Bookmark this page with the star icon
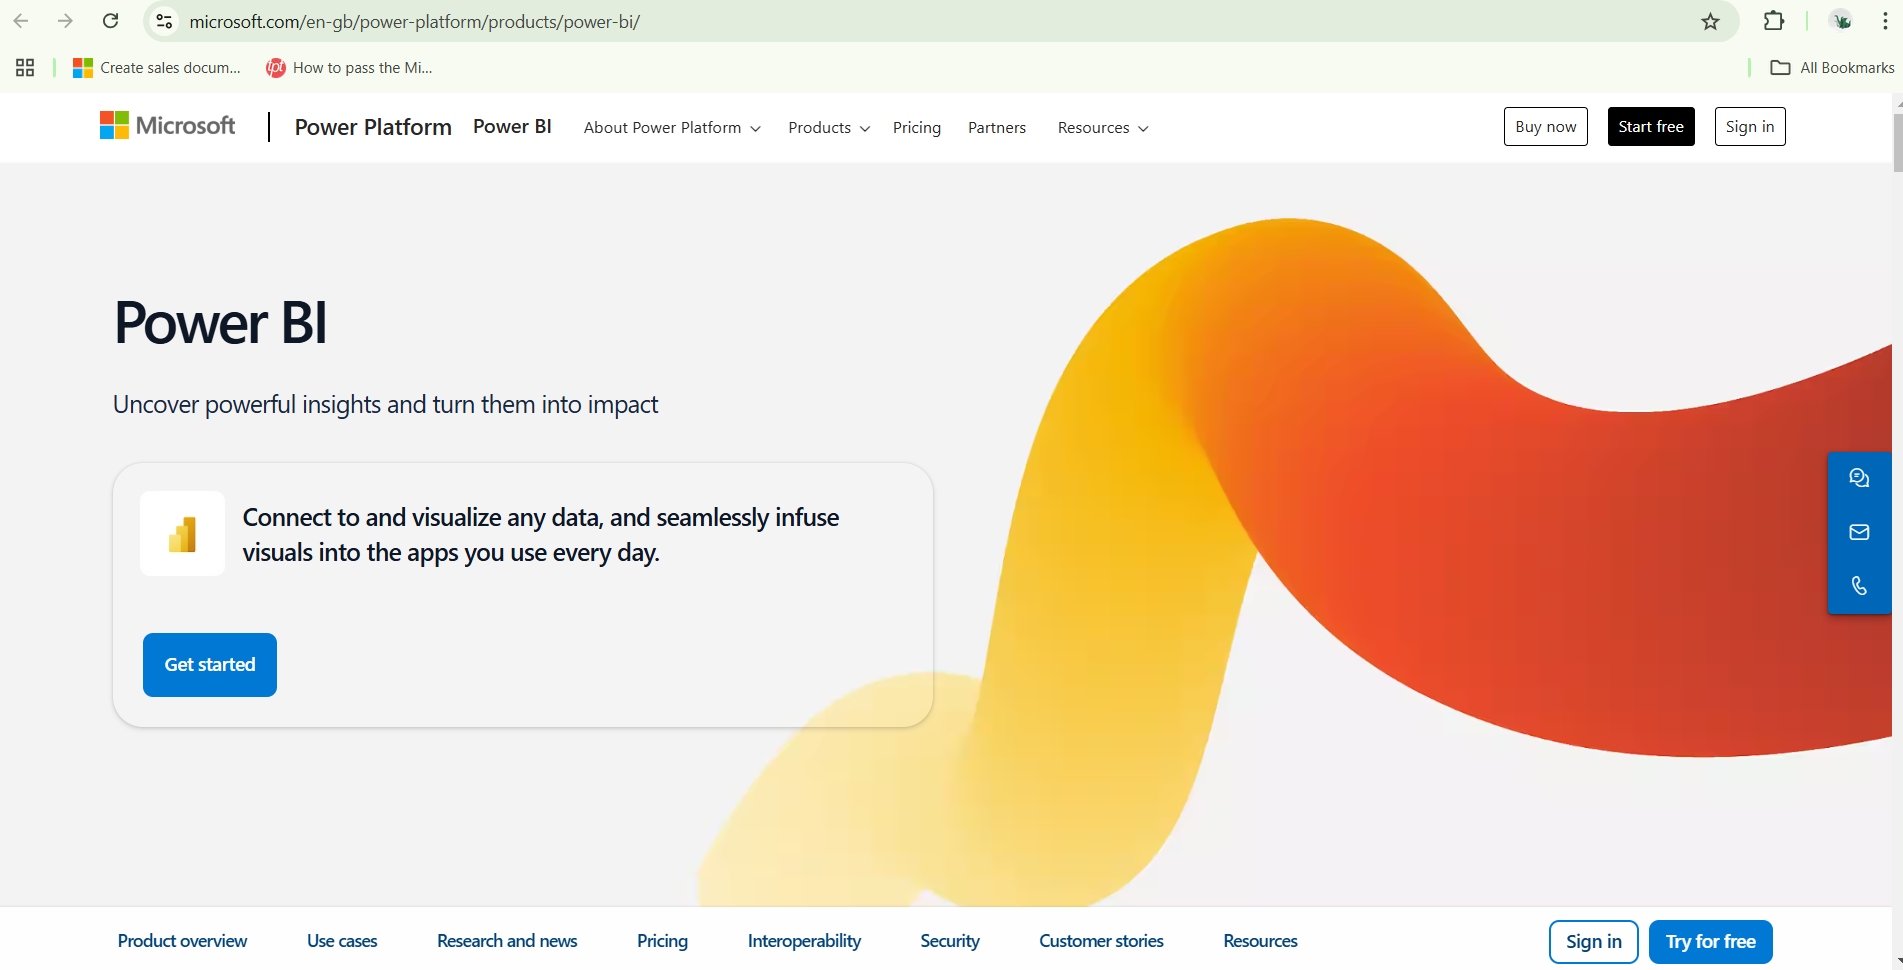Screen dimensions: 1903x970 click(1711, 21)
